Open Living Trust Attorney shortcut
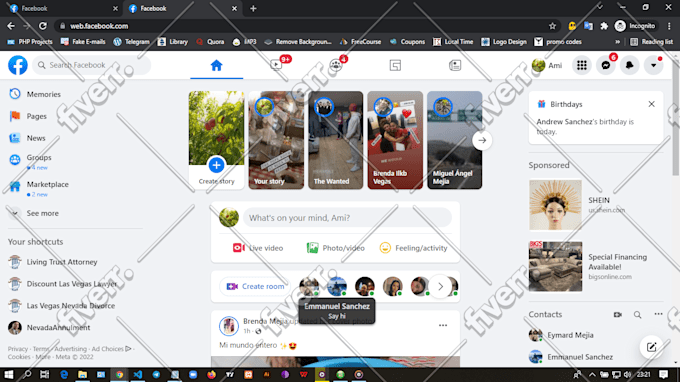Image resolution: width=680 pixels, height=382 pixels. pos(62,262)
